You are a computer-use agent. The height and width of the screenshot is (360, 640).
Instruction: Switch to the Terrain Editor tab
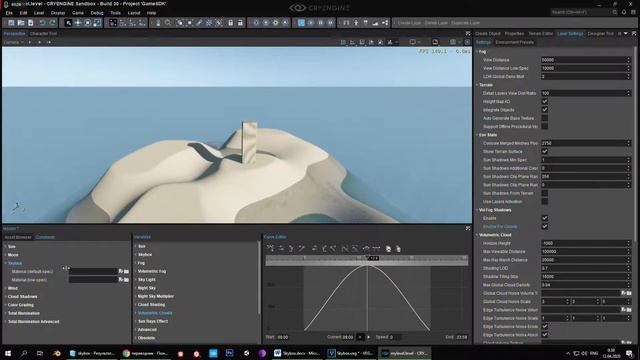pos(541,33)
